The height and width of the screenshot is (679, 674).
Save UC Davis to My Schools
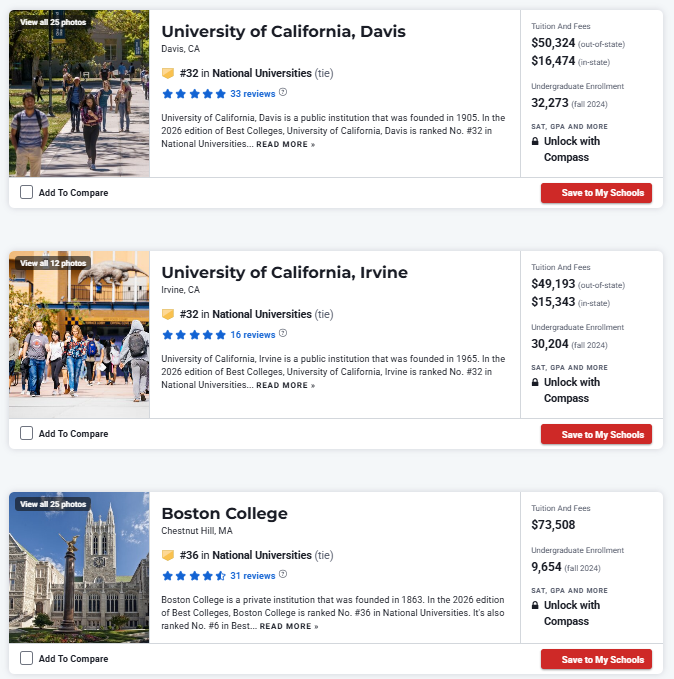[596, 193]
